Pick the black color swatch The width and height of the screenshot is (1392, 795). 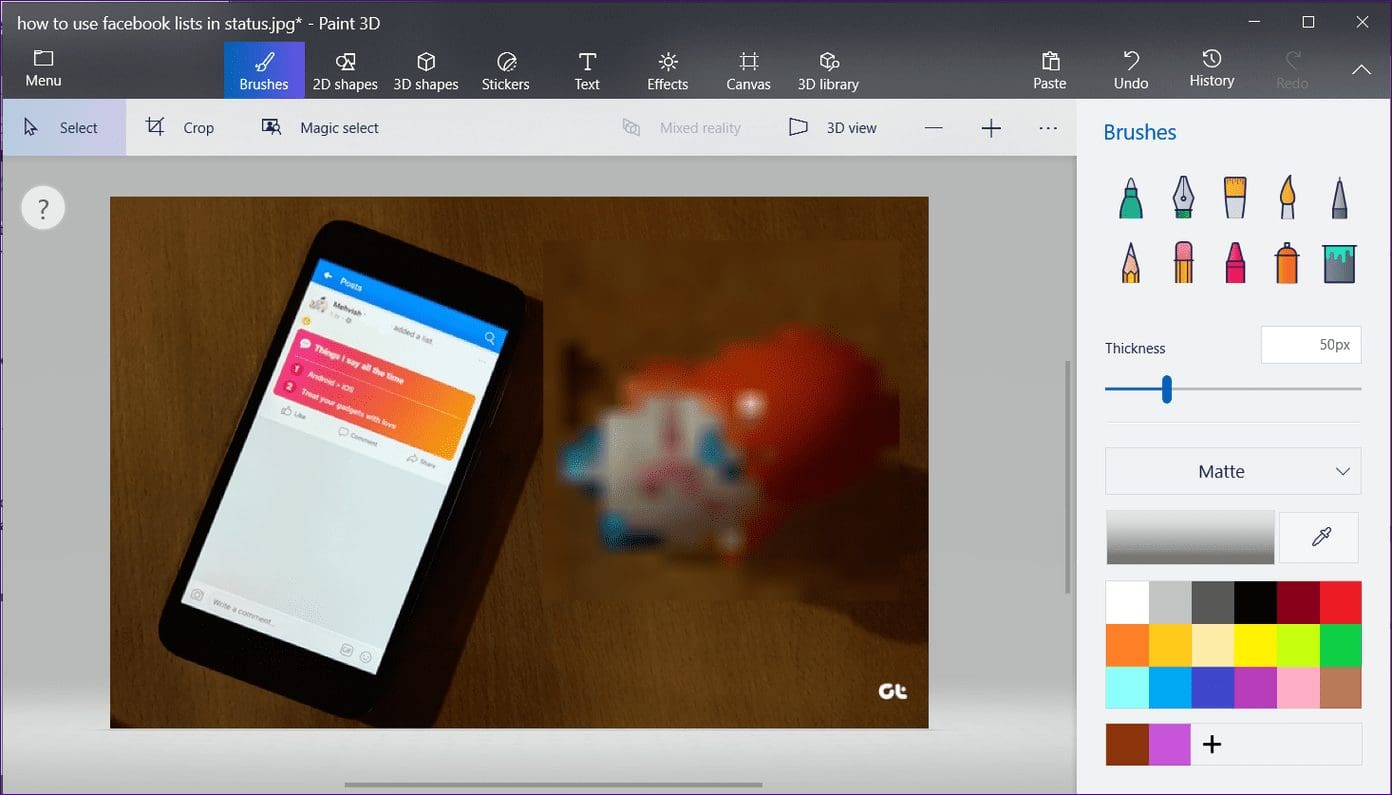1255,602
